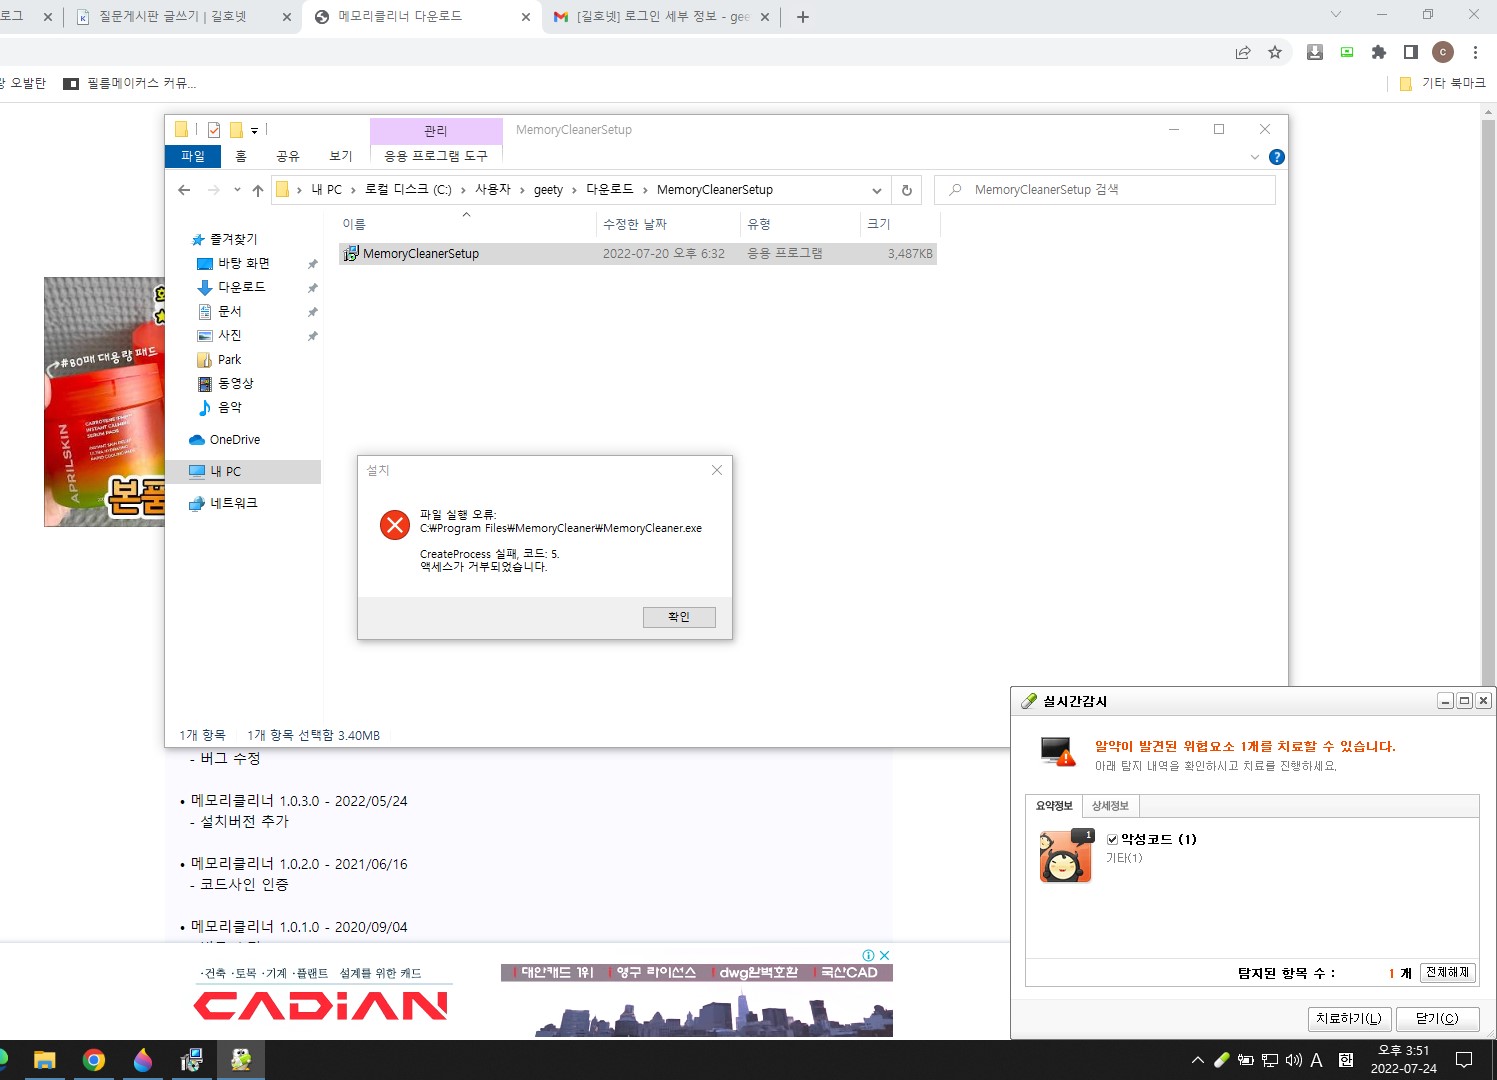1497x1080 pixels.
Task: Open the 보기 ribbon tab
Action: (341, 156)
